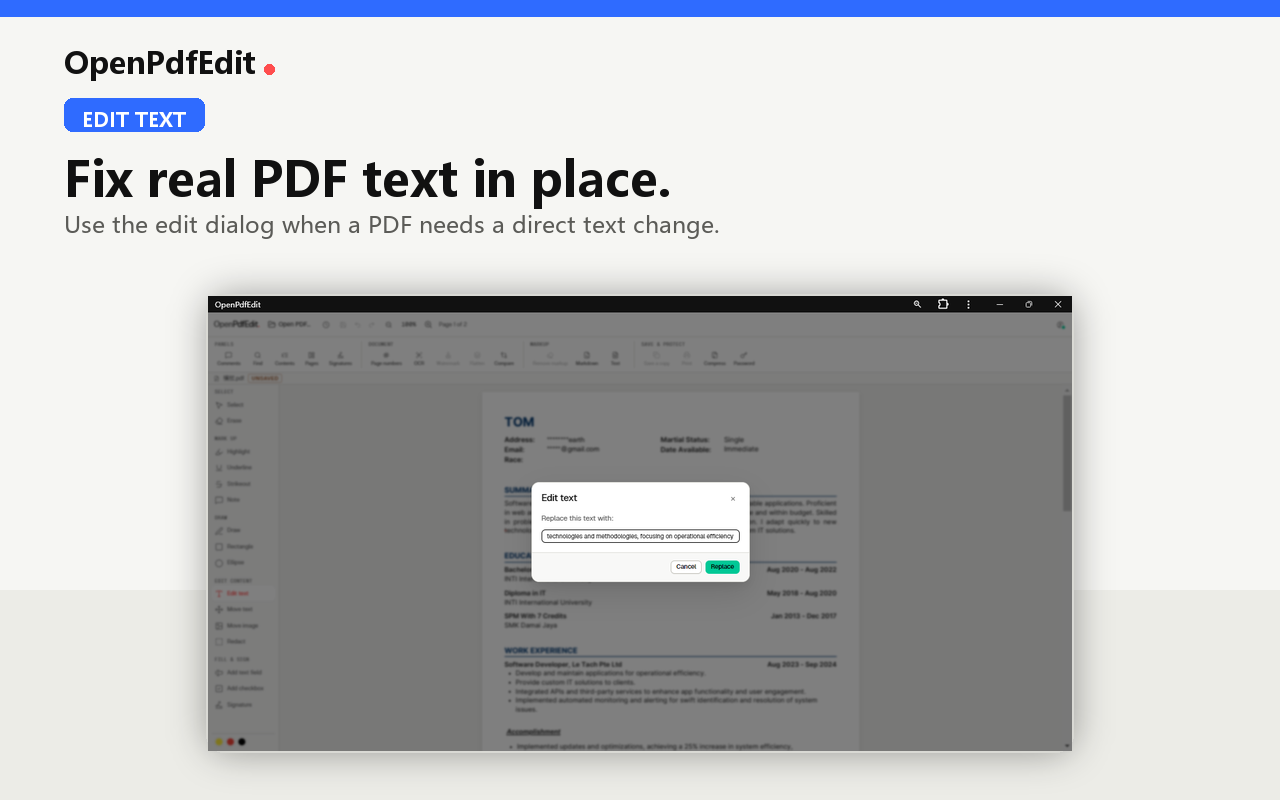Open the Comments panel
The width and height of the screenshot is (1280, 800).
point(228,358)
